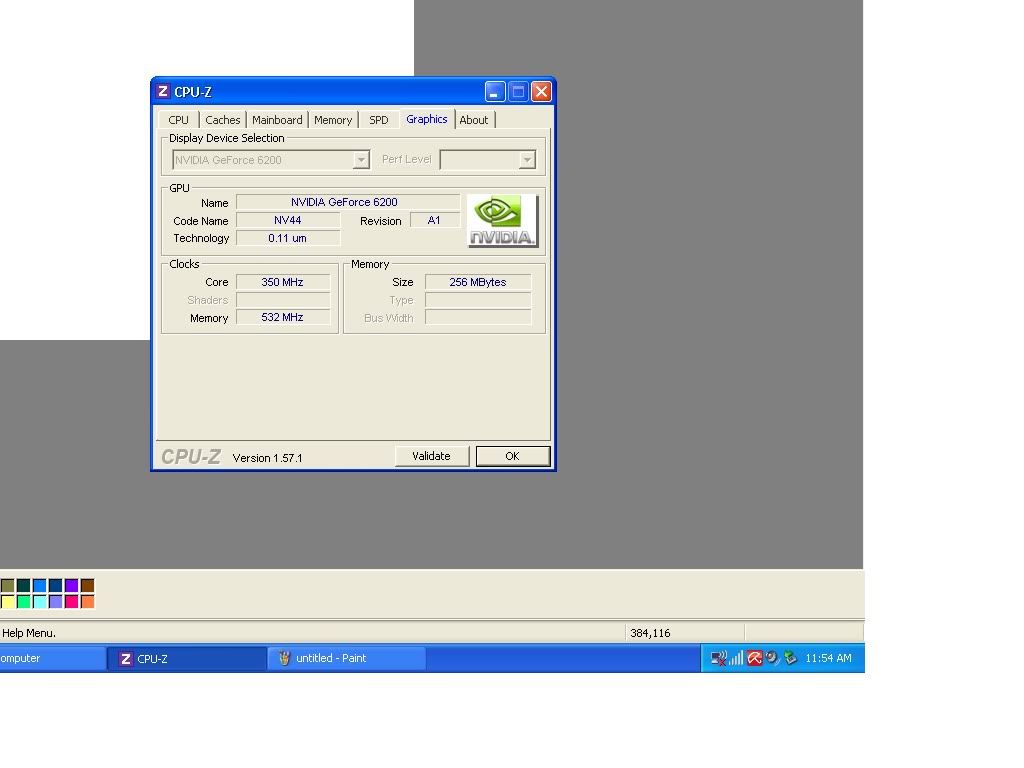Choose the violet color swatch in Paint
Viewport: 1024px width, 768px height.
(x=72, y=585)
